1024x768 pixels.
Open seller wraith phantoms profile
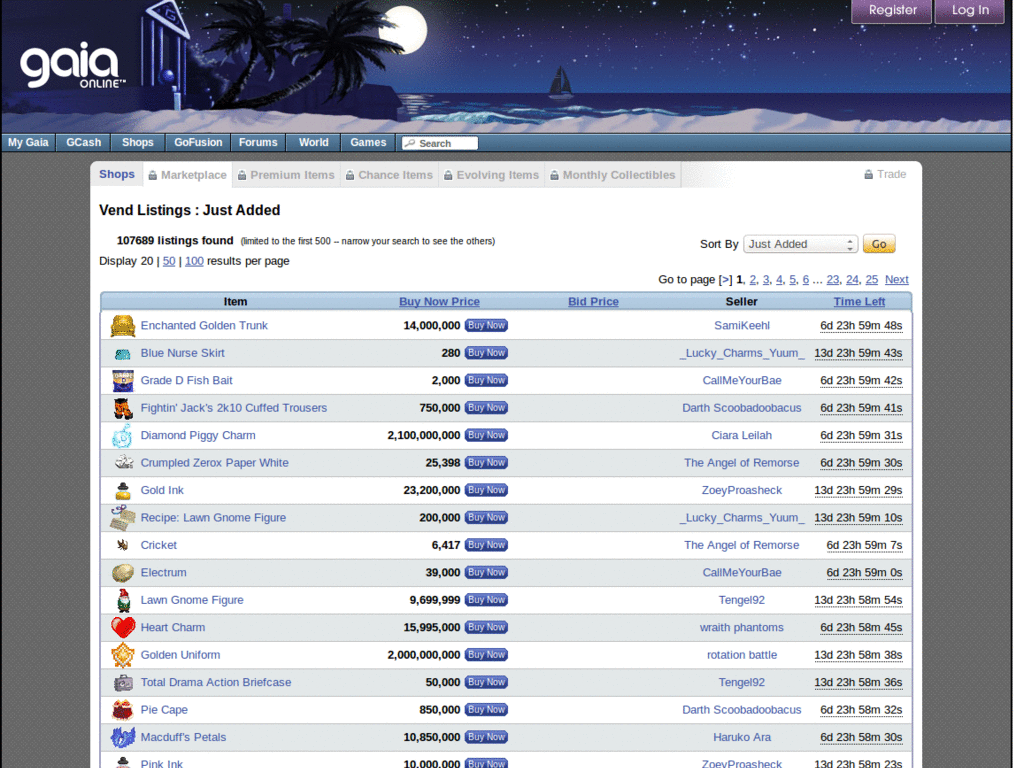[741, 628]
